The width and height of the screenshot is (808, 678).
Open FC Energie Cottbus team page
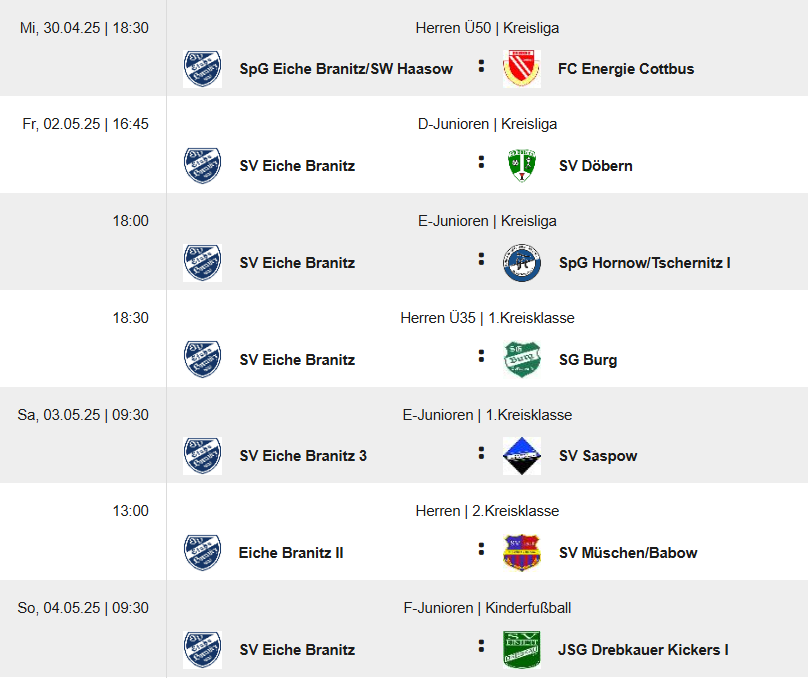626,69
